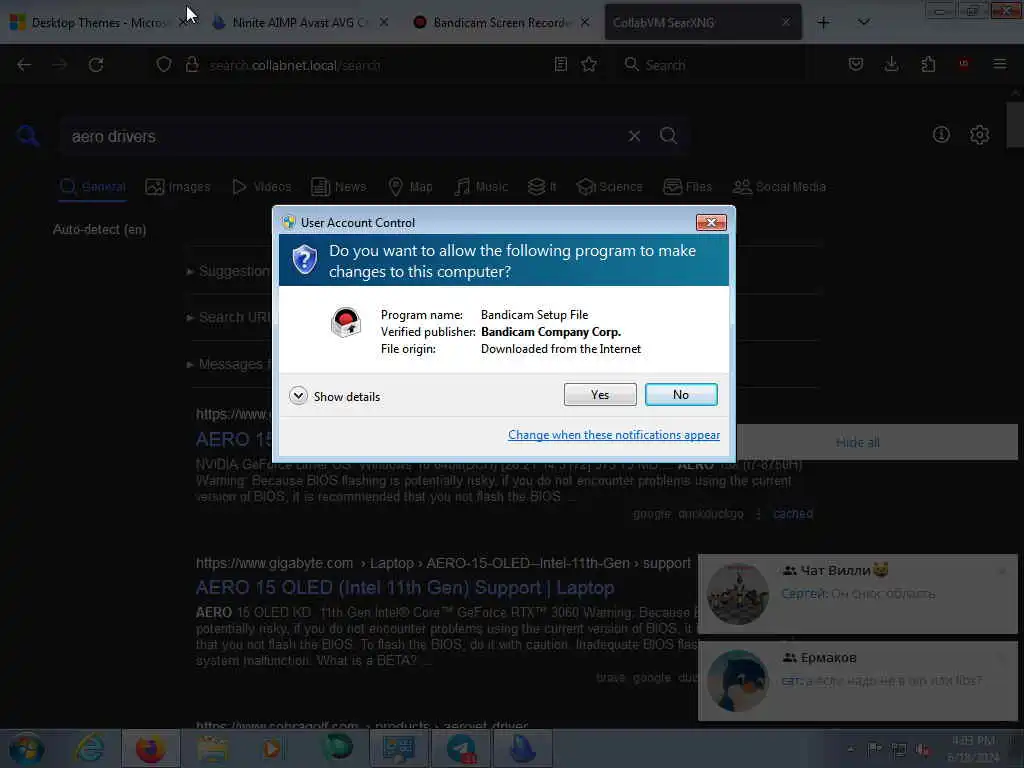Image resolution: width=1024 pixels, height=768 pixels.
Task: Close the User Account Control dialog
Action: point(711,223)
